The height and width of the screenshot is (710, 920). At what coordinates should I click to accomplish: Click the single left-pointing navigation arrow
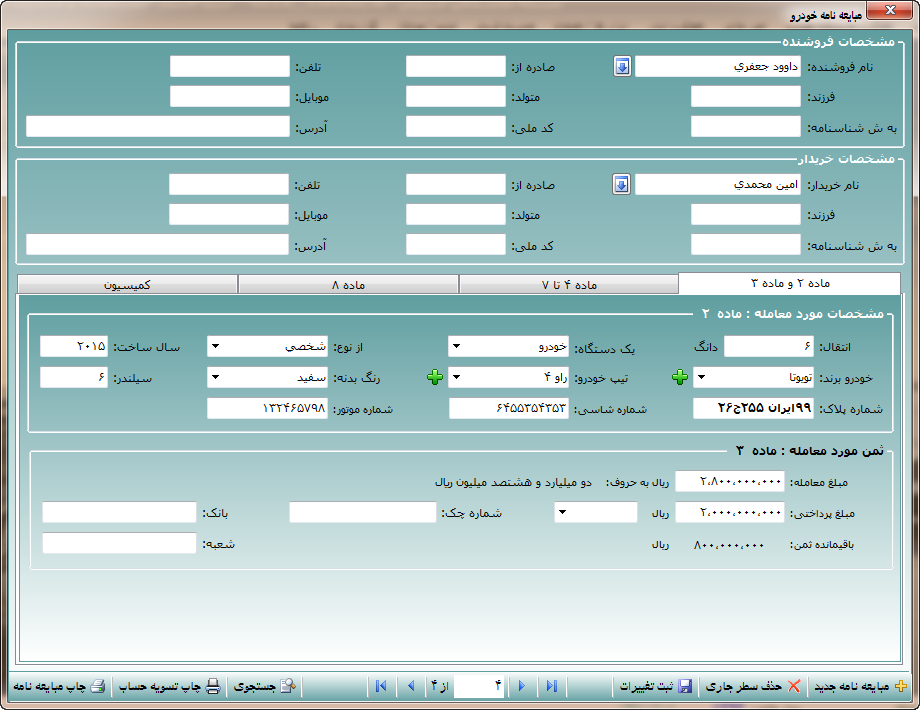click(x=410, y=687)
